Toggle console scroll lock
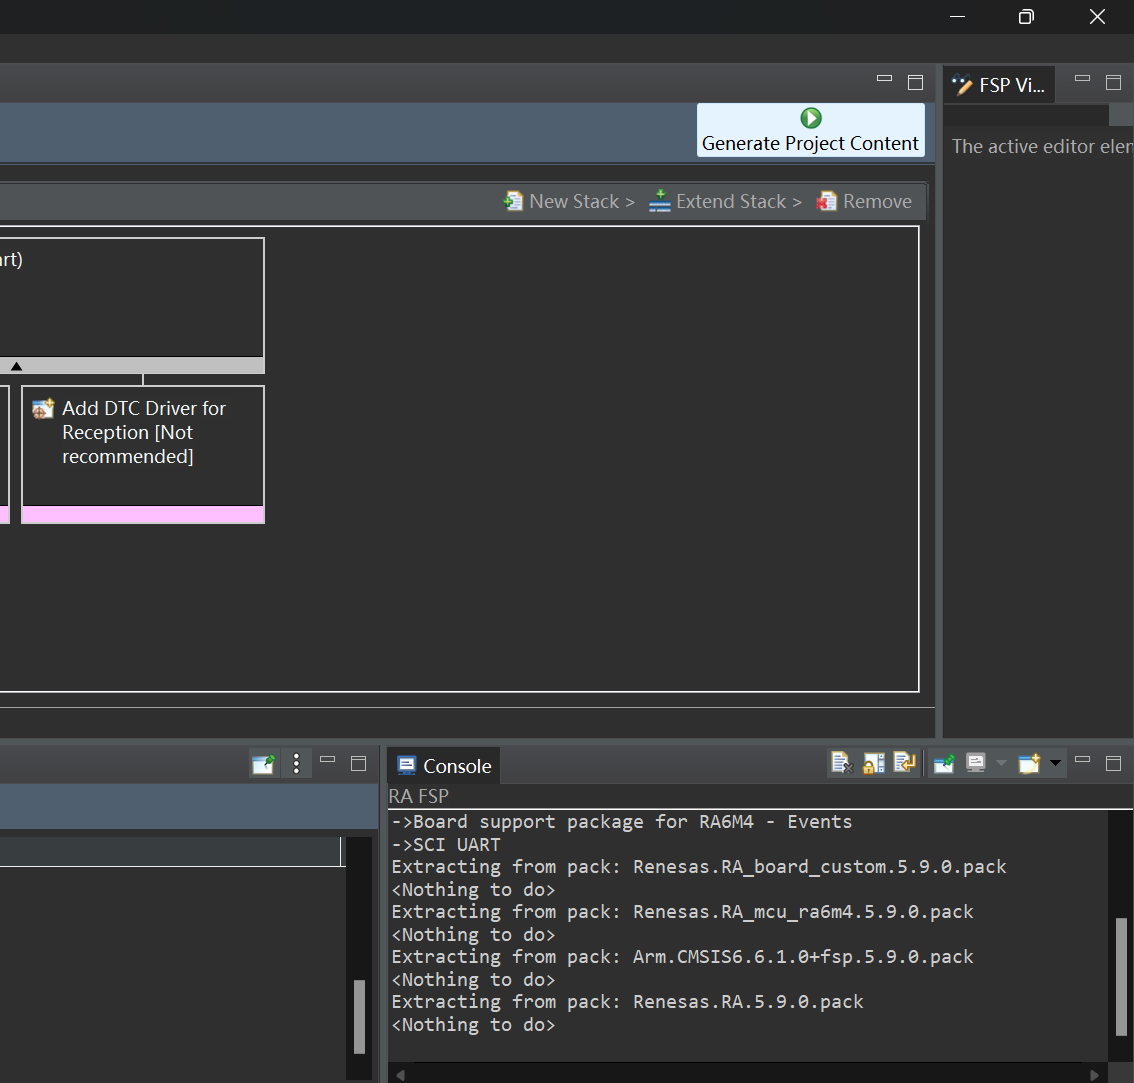The height and width of the screenshot is (1083, 1134). [873, 763]
